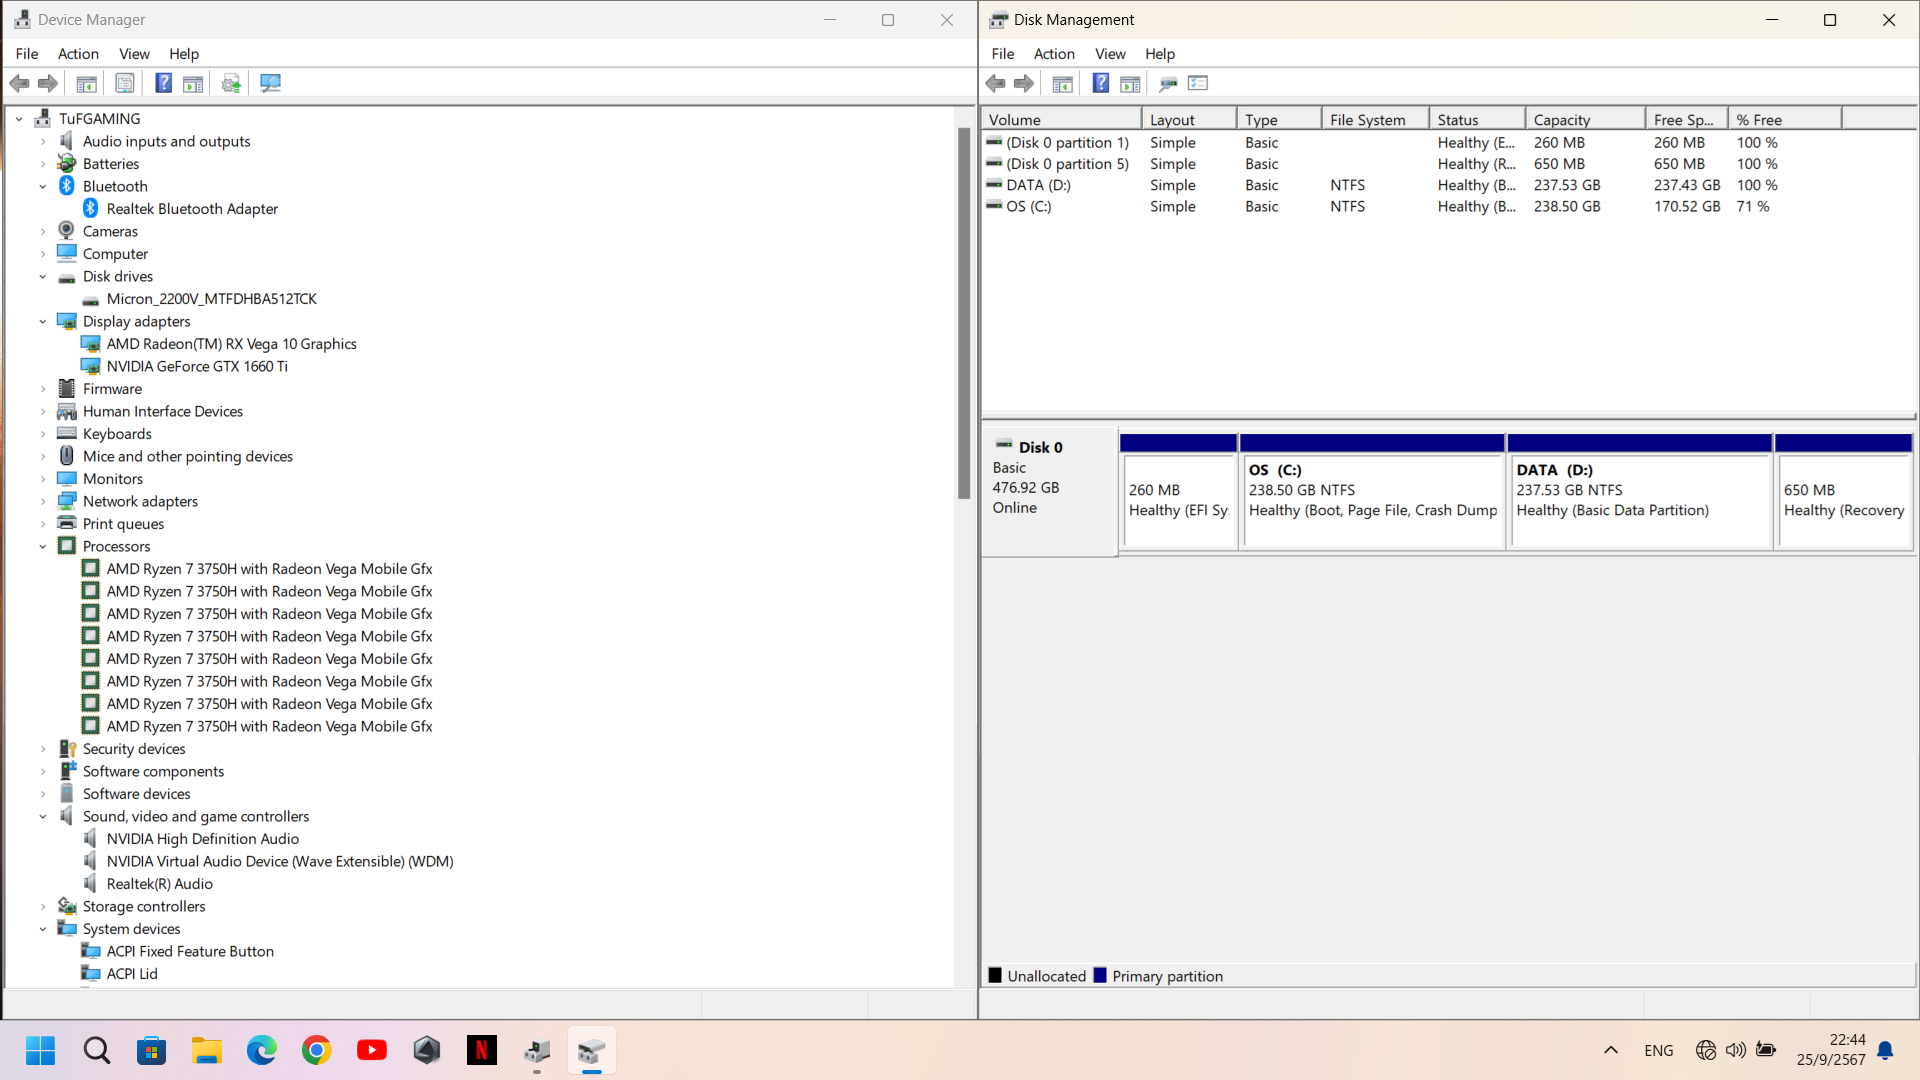The width and height of the screenshot is (1920, 1080).
Task: Select the Monitors category
Action: click(x=112, y=478)
